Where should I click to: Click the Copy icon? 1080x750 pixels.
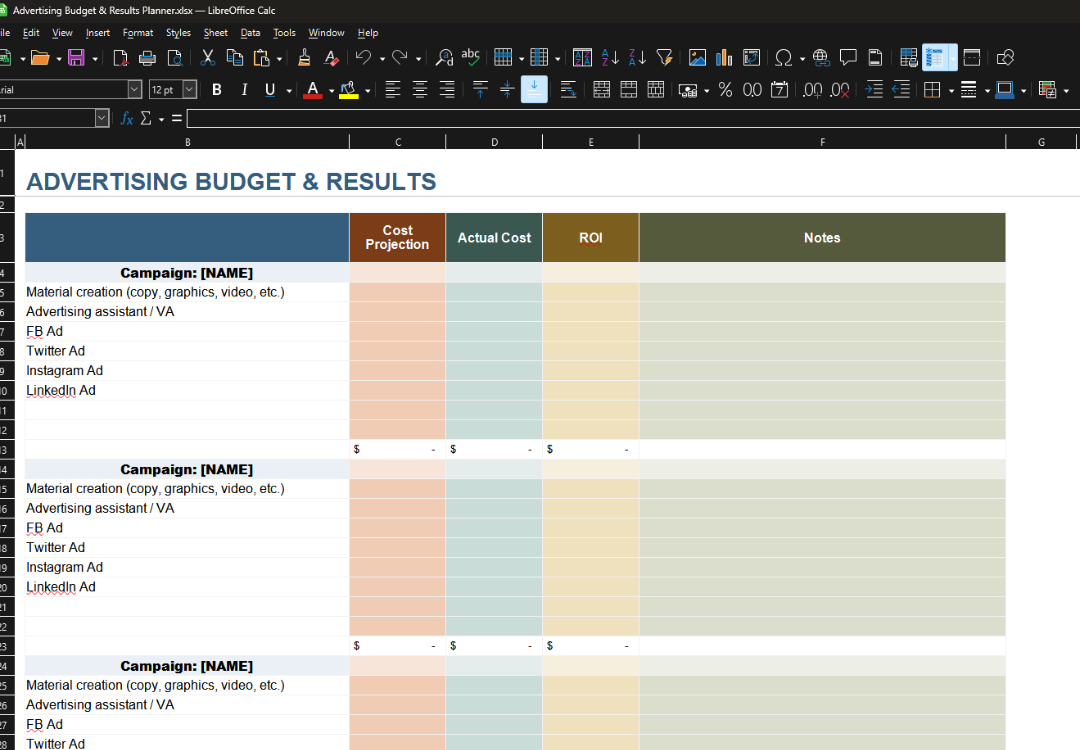235,58
